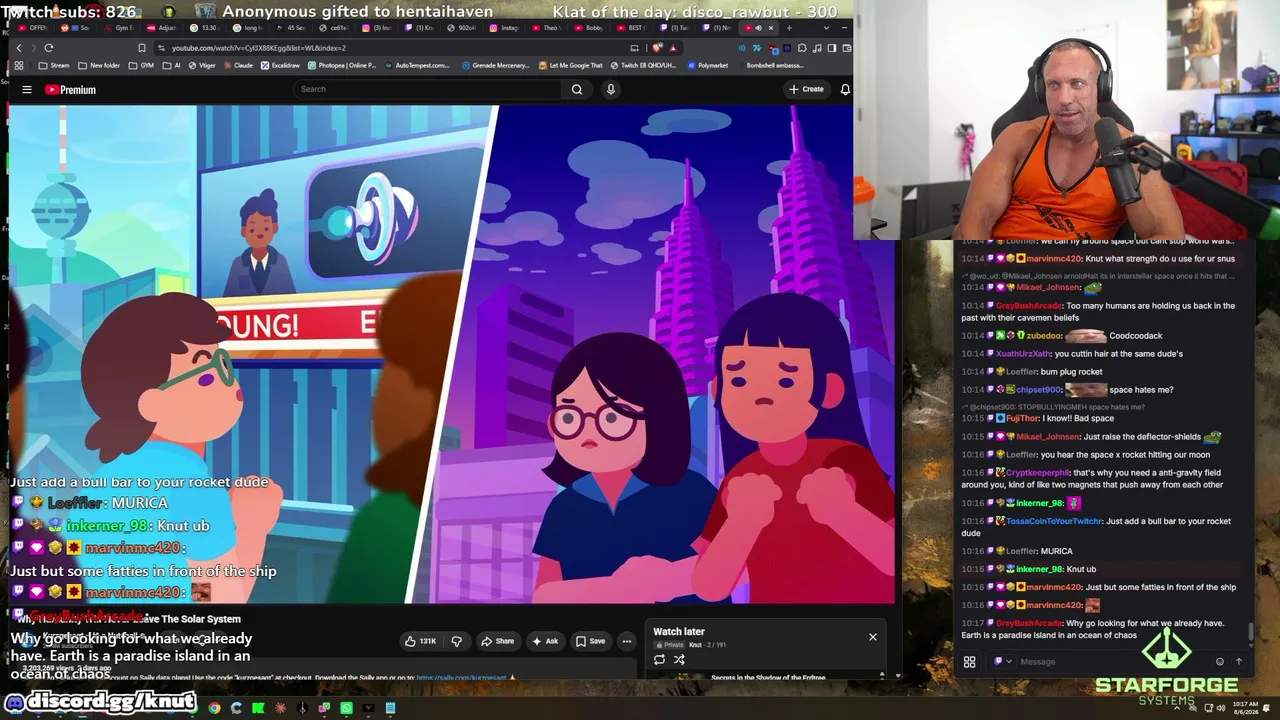Toggle loop playlist in Watch later
1280x720 pixels.
click(659, 659)
